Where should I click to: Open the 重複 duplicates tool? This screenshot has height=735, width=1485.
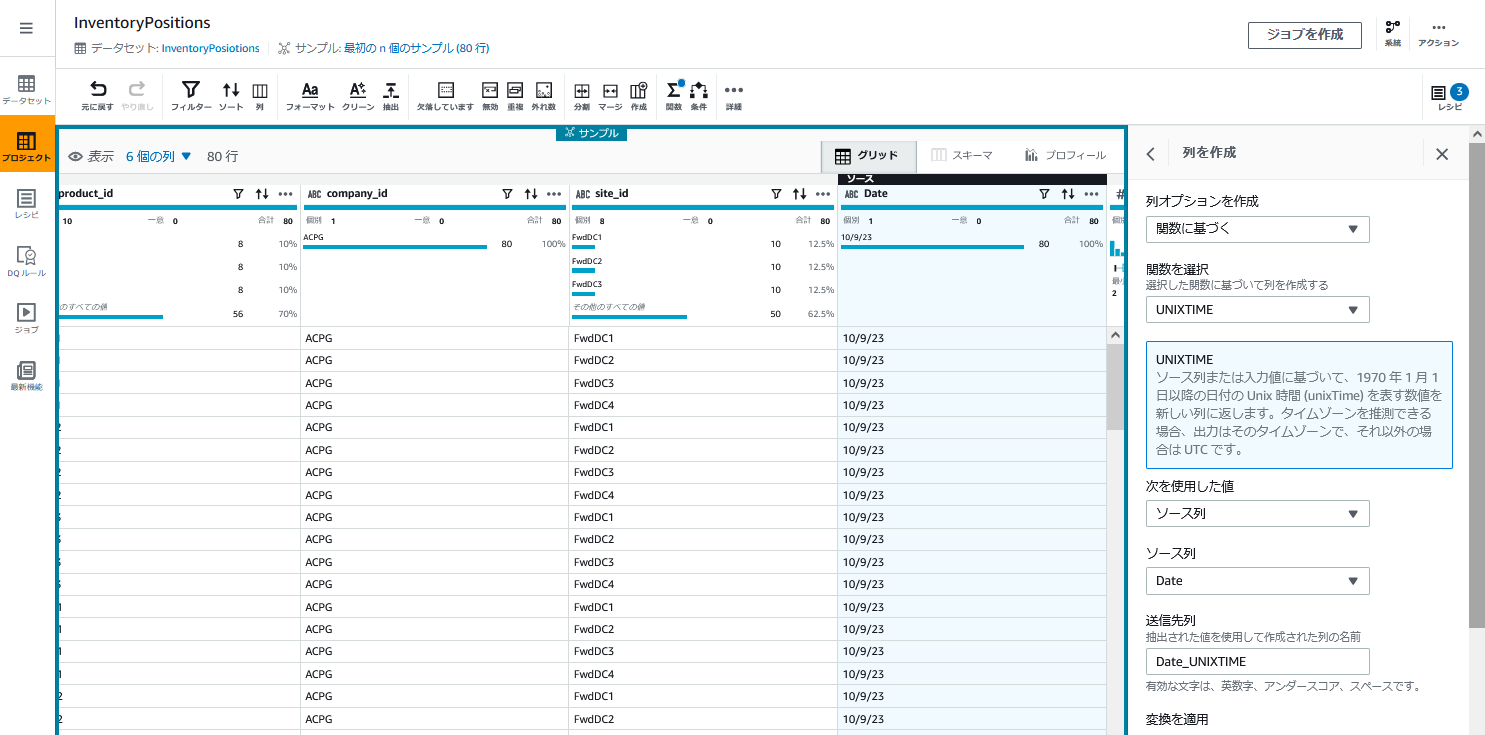pyautogui.click(x=516, y=96)
